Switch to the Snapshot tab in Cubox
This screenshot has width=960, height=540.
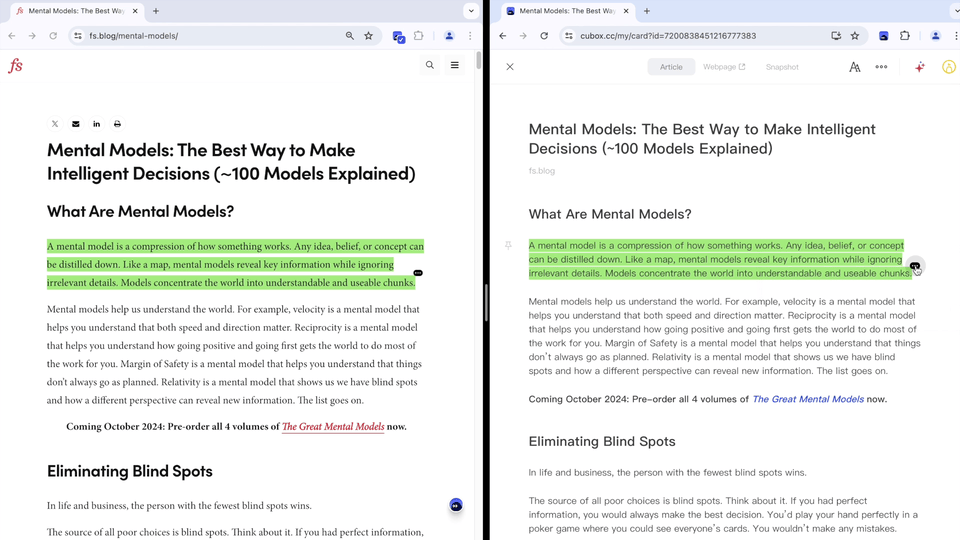pos(782,67)
